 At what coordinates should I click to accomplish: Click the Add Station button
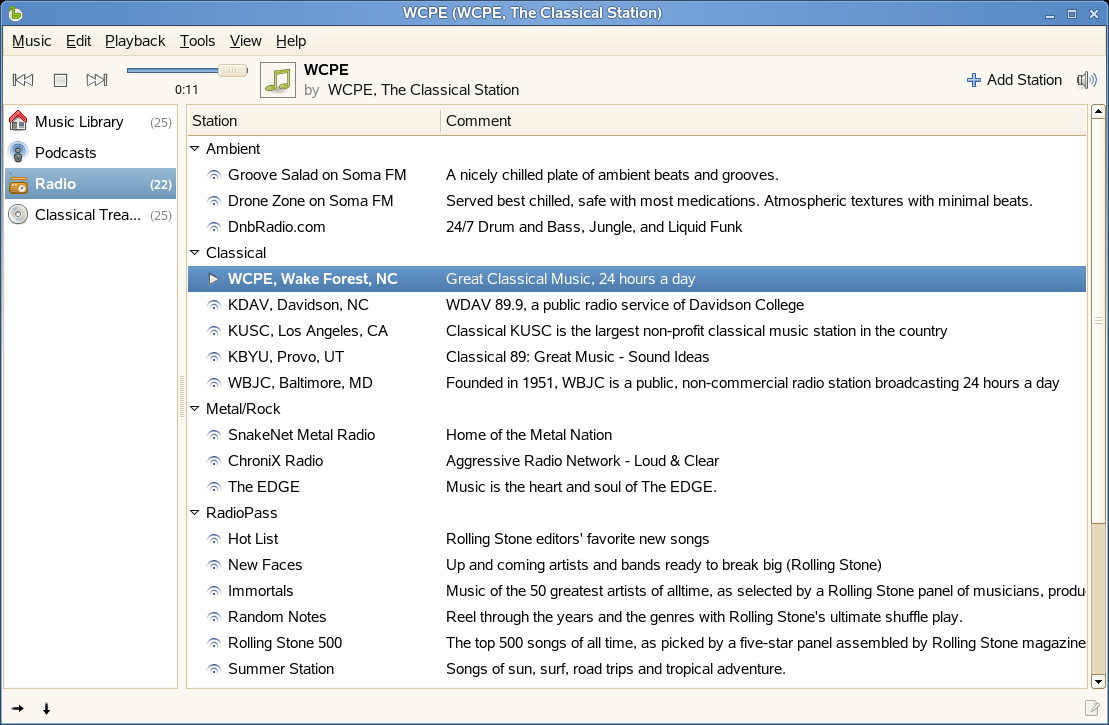(1014, 80)
